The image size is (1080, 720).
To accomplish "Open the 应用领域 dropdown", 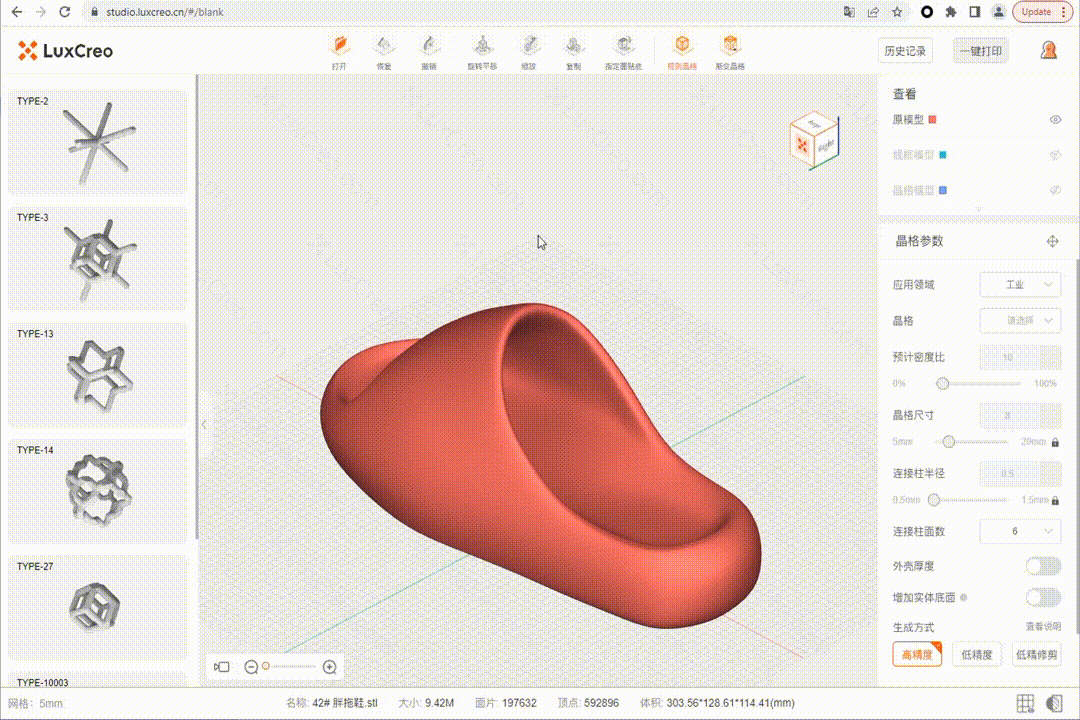I will tap(1020, 285).
